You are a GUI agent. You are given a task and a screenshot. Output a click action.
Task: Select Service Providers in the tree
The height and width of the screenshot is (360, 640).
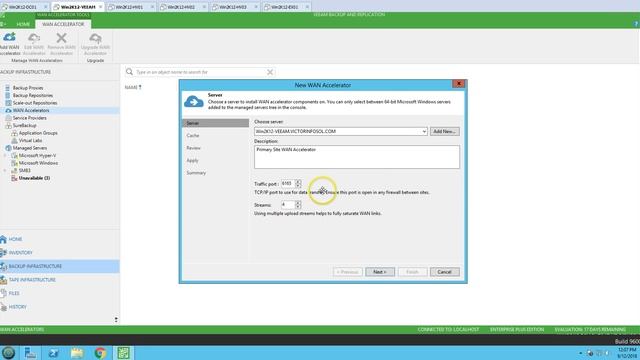[29, 118]
